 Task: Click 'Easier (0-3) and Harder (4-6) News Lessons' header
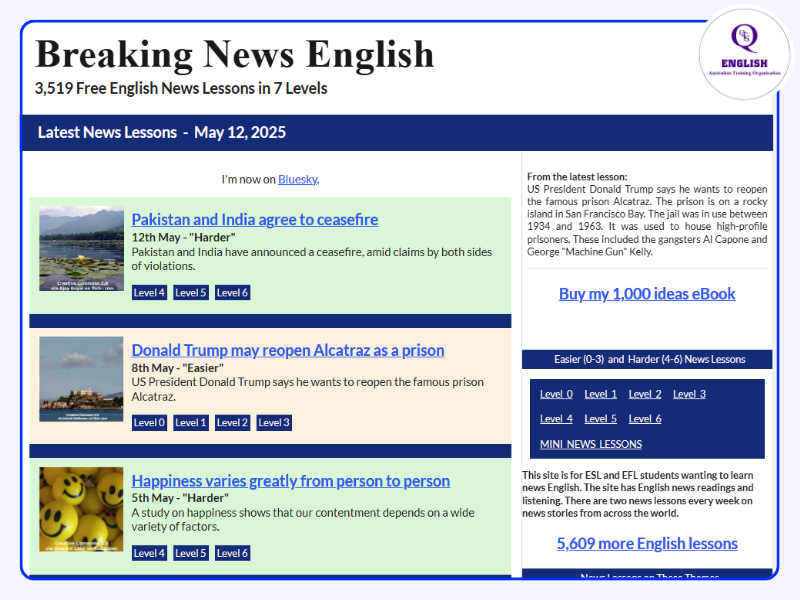click(647, 359)
